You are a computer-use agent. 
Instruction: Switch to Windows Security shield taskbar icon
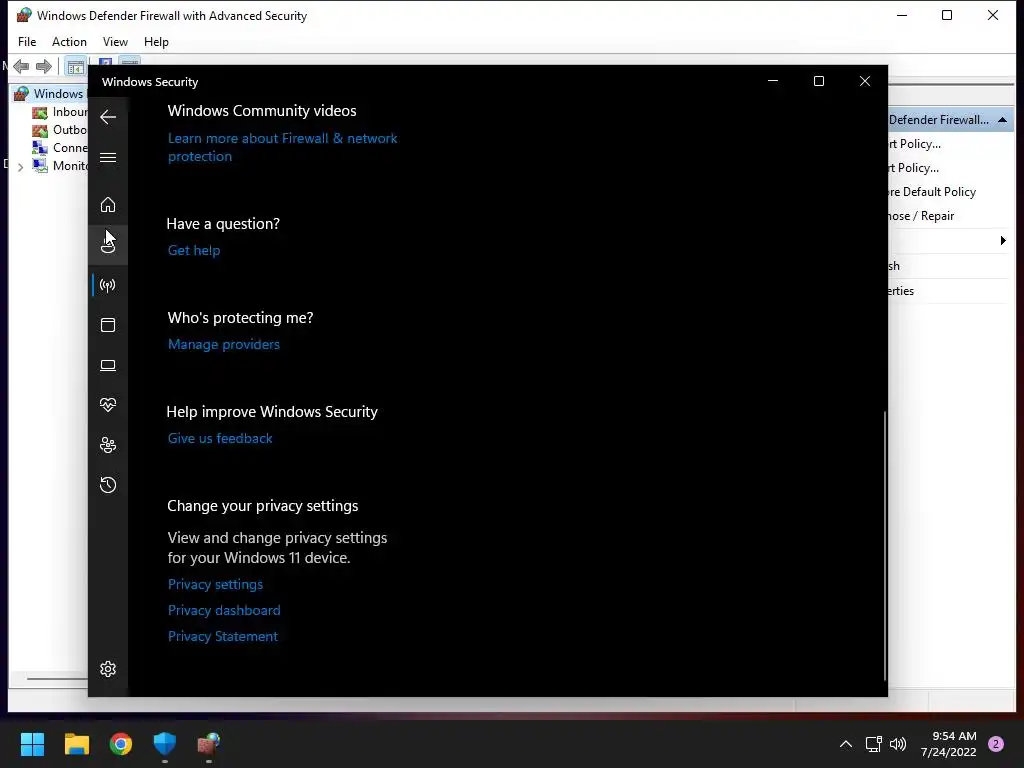165,744
